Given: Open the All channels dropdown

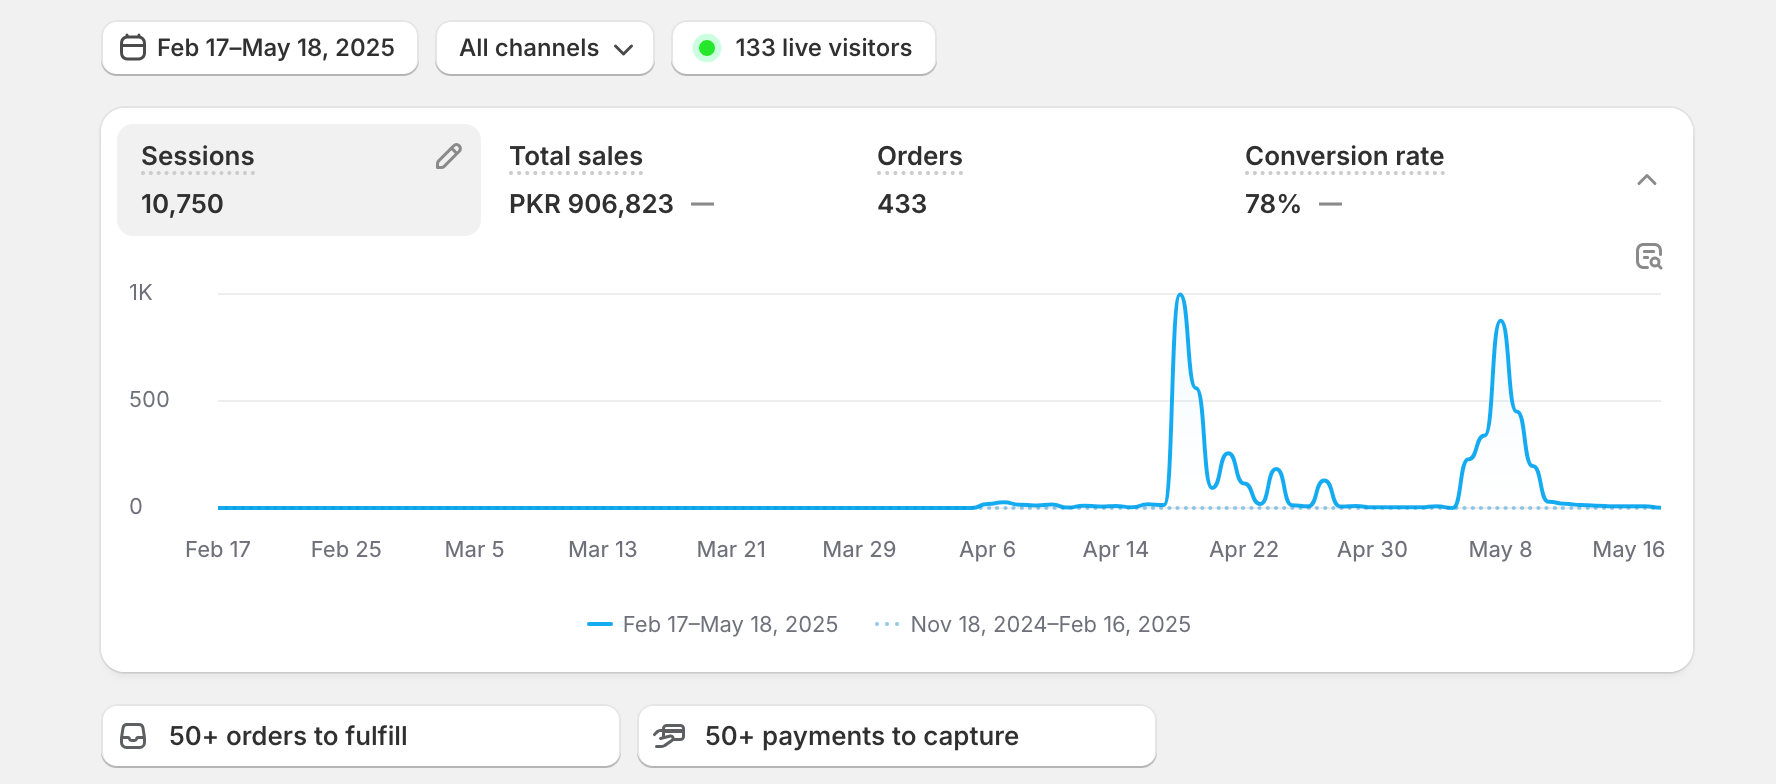Looking at the screenshot, I should click(545, 48).
